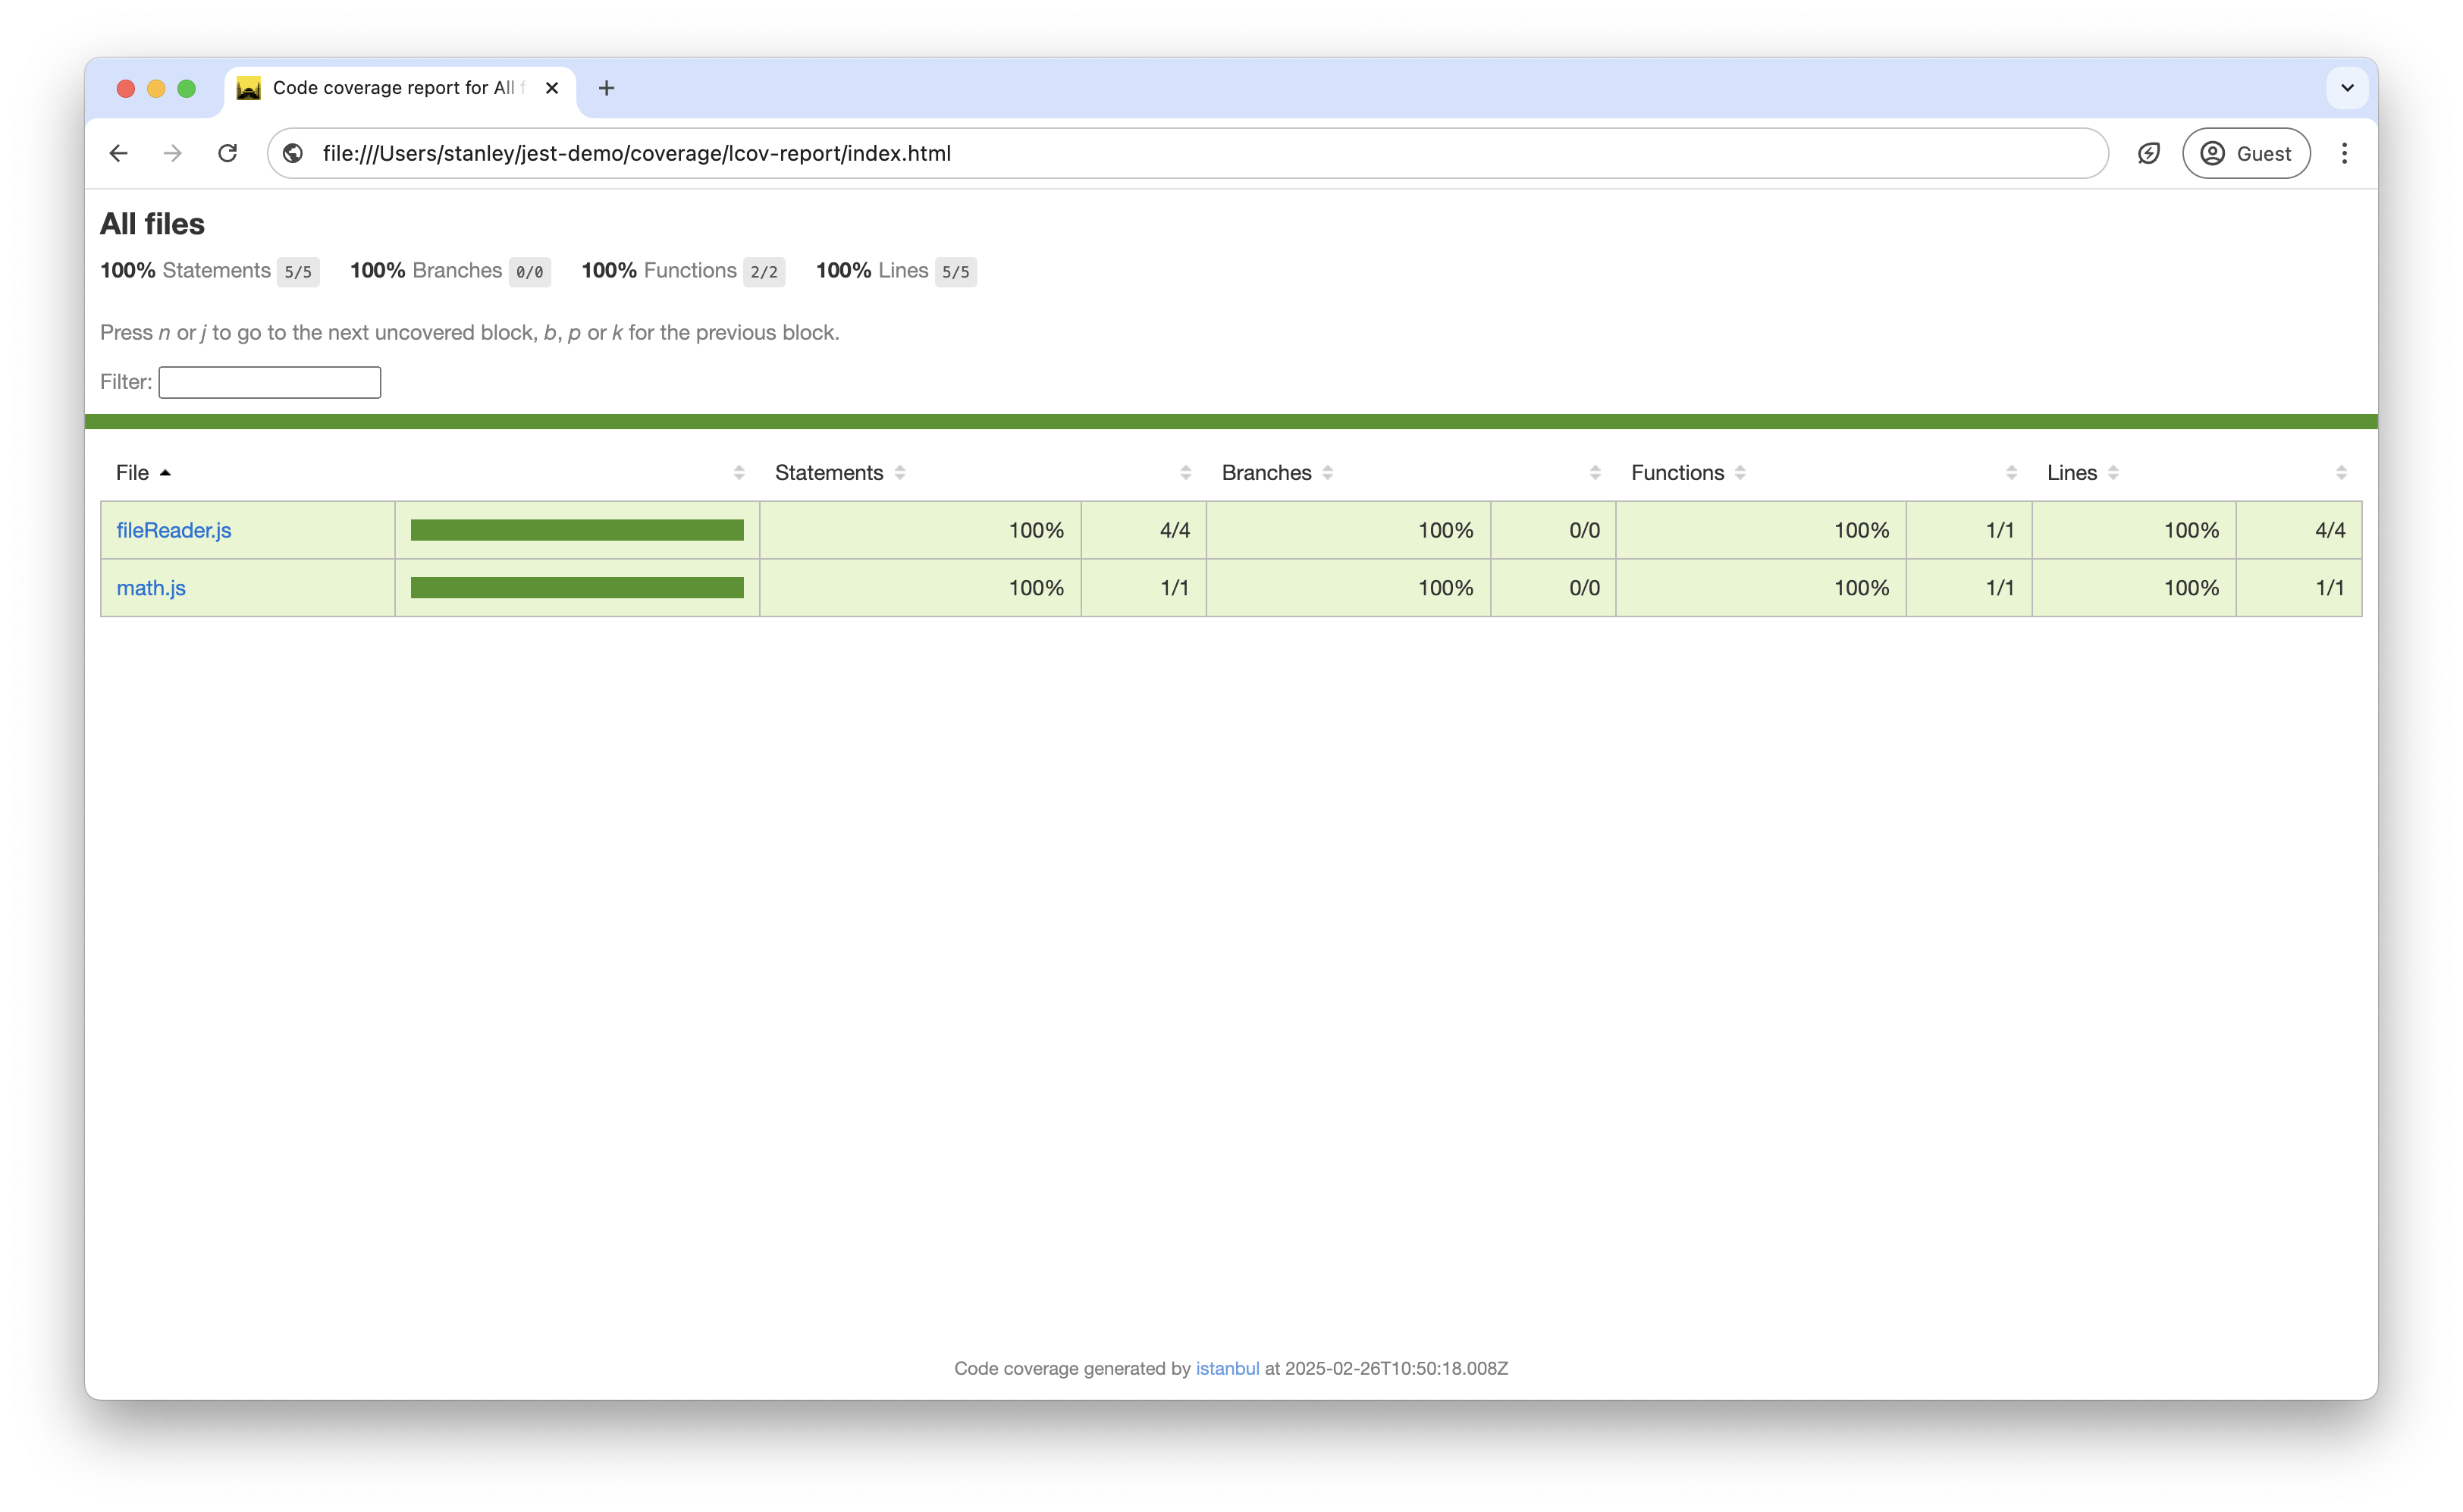Image resolution: width=2463 pixels, height=1512 pixels.
Task: Sort by Branches column header
Action: point(1277,472)
